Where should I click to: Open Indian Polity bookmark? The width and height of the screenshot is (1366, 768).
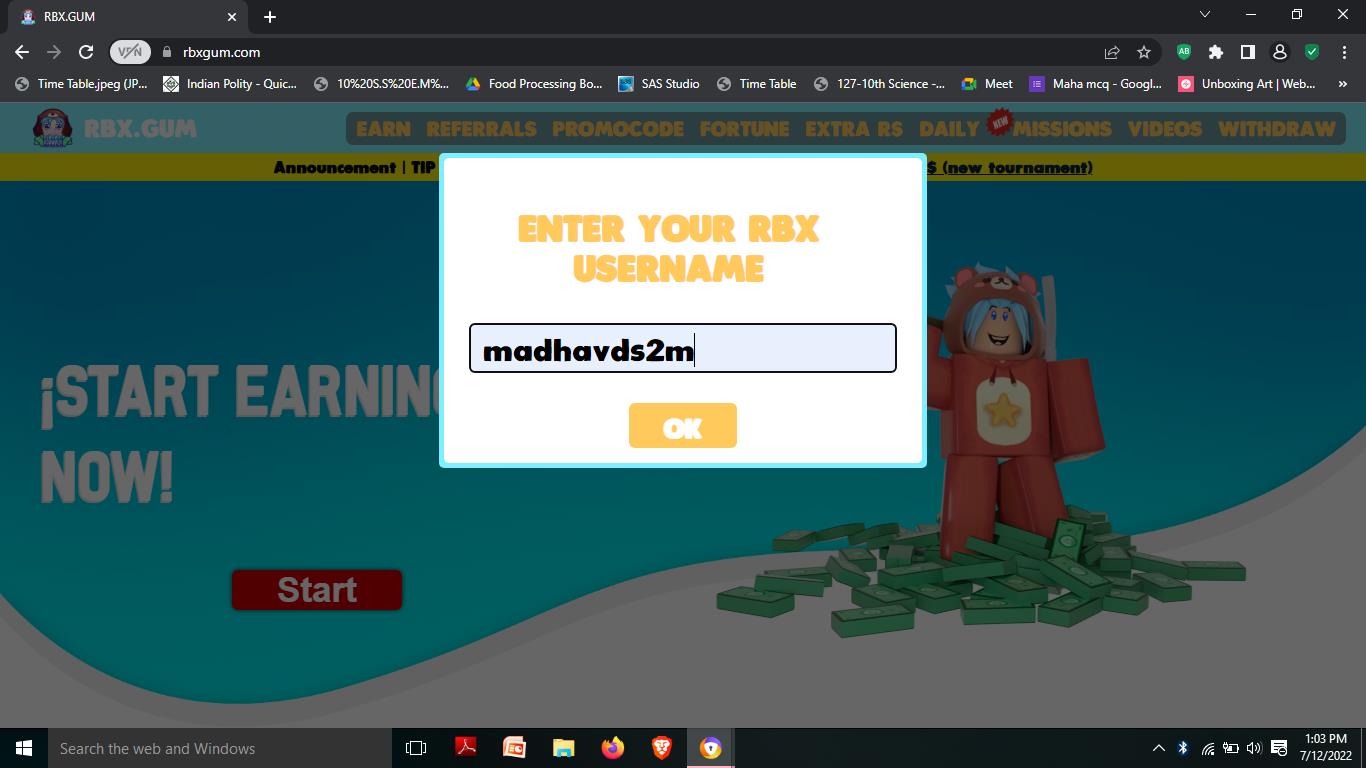tap(230, 84)
